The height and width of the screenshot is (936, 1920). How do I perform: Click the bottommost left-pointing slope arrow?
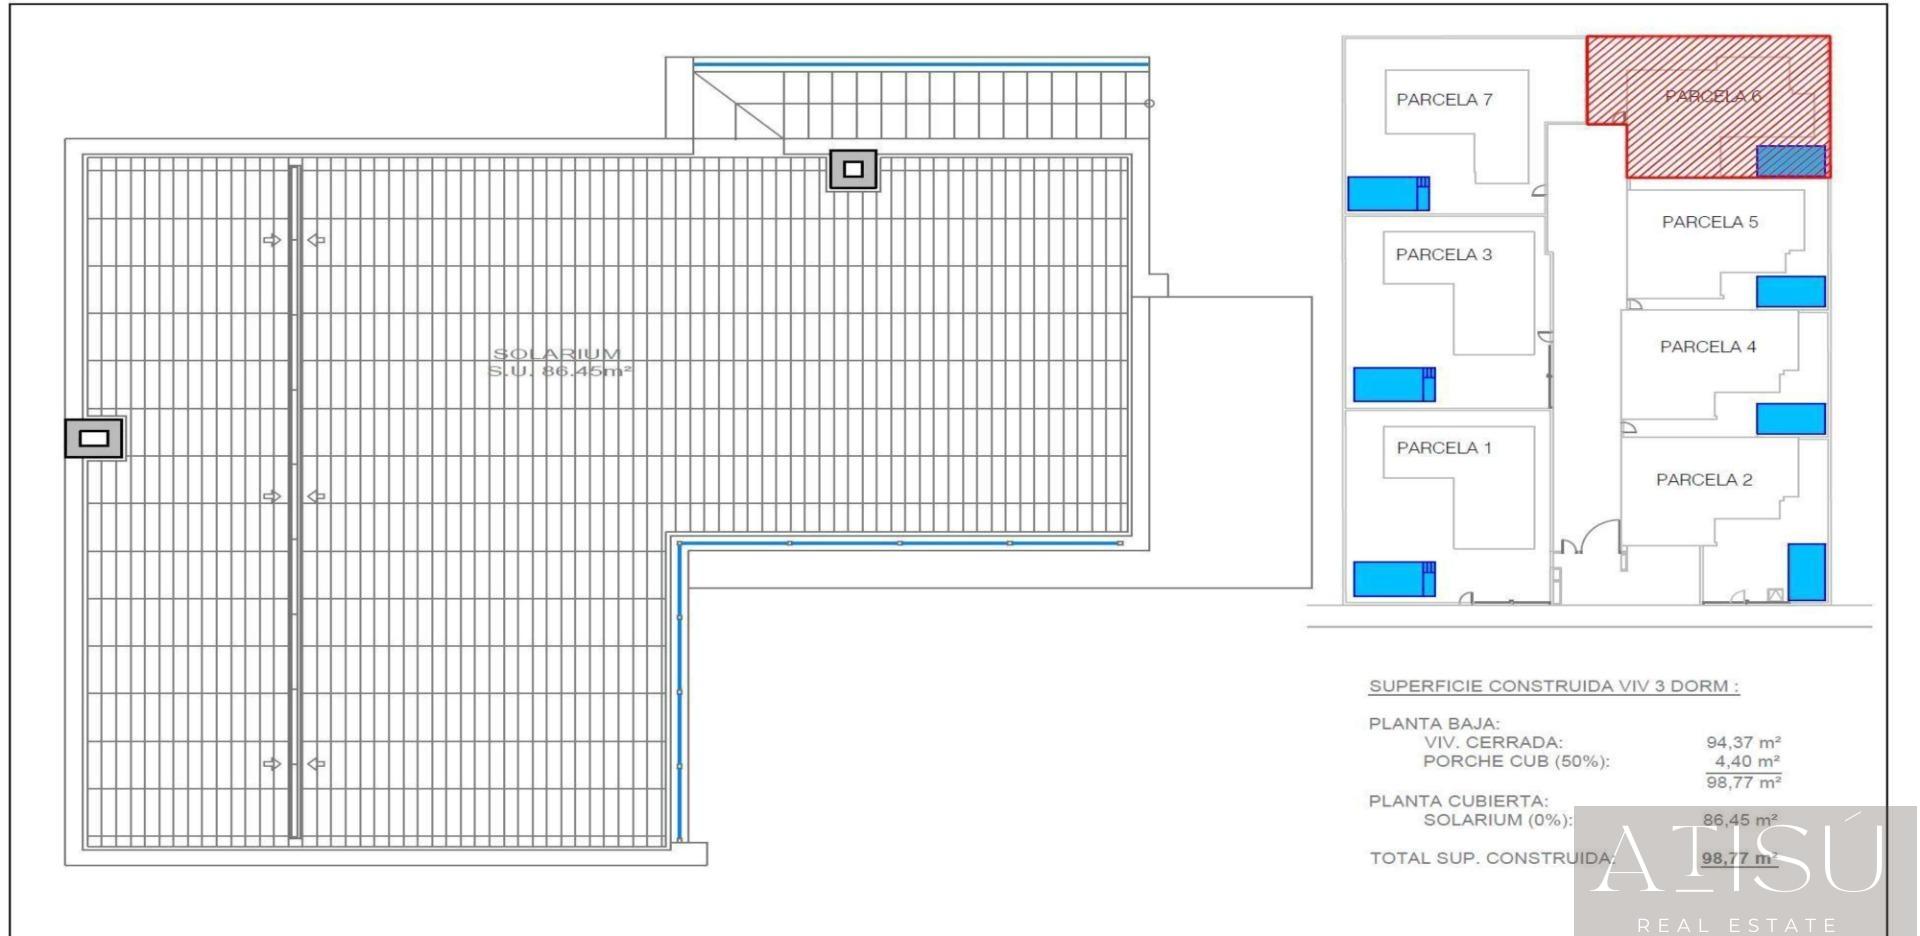(x=316, y=764)
